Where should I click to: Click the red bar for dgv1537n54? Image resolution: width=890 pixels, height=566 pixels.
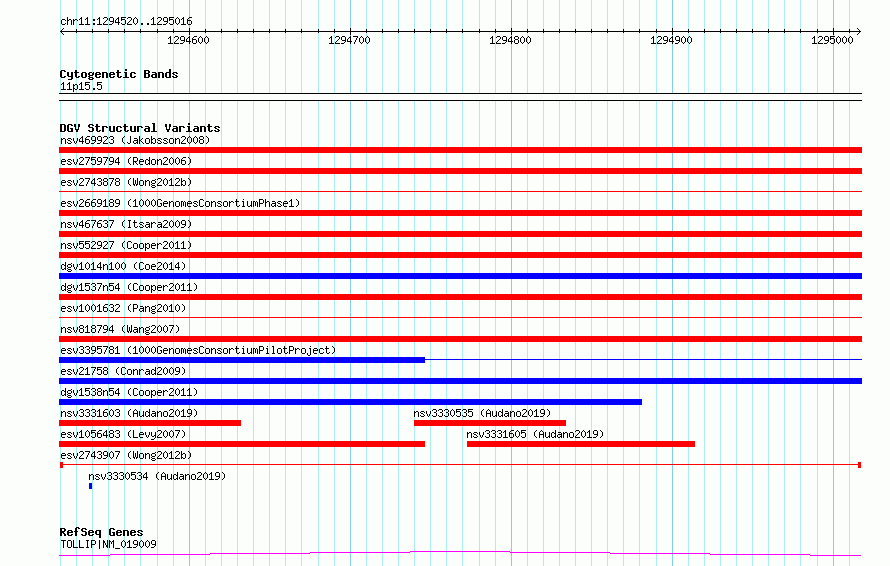tap(460, 297)
